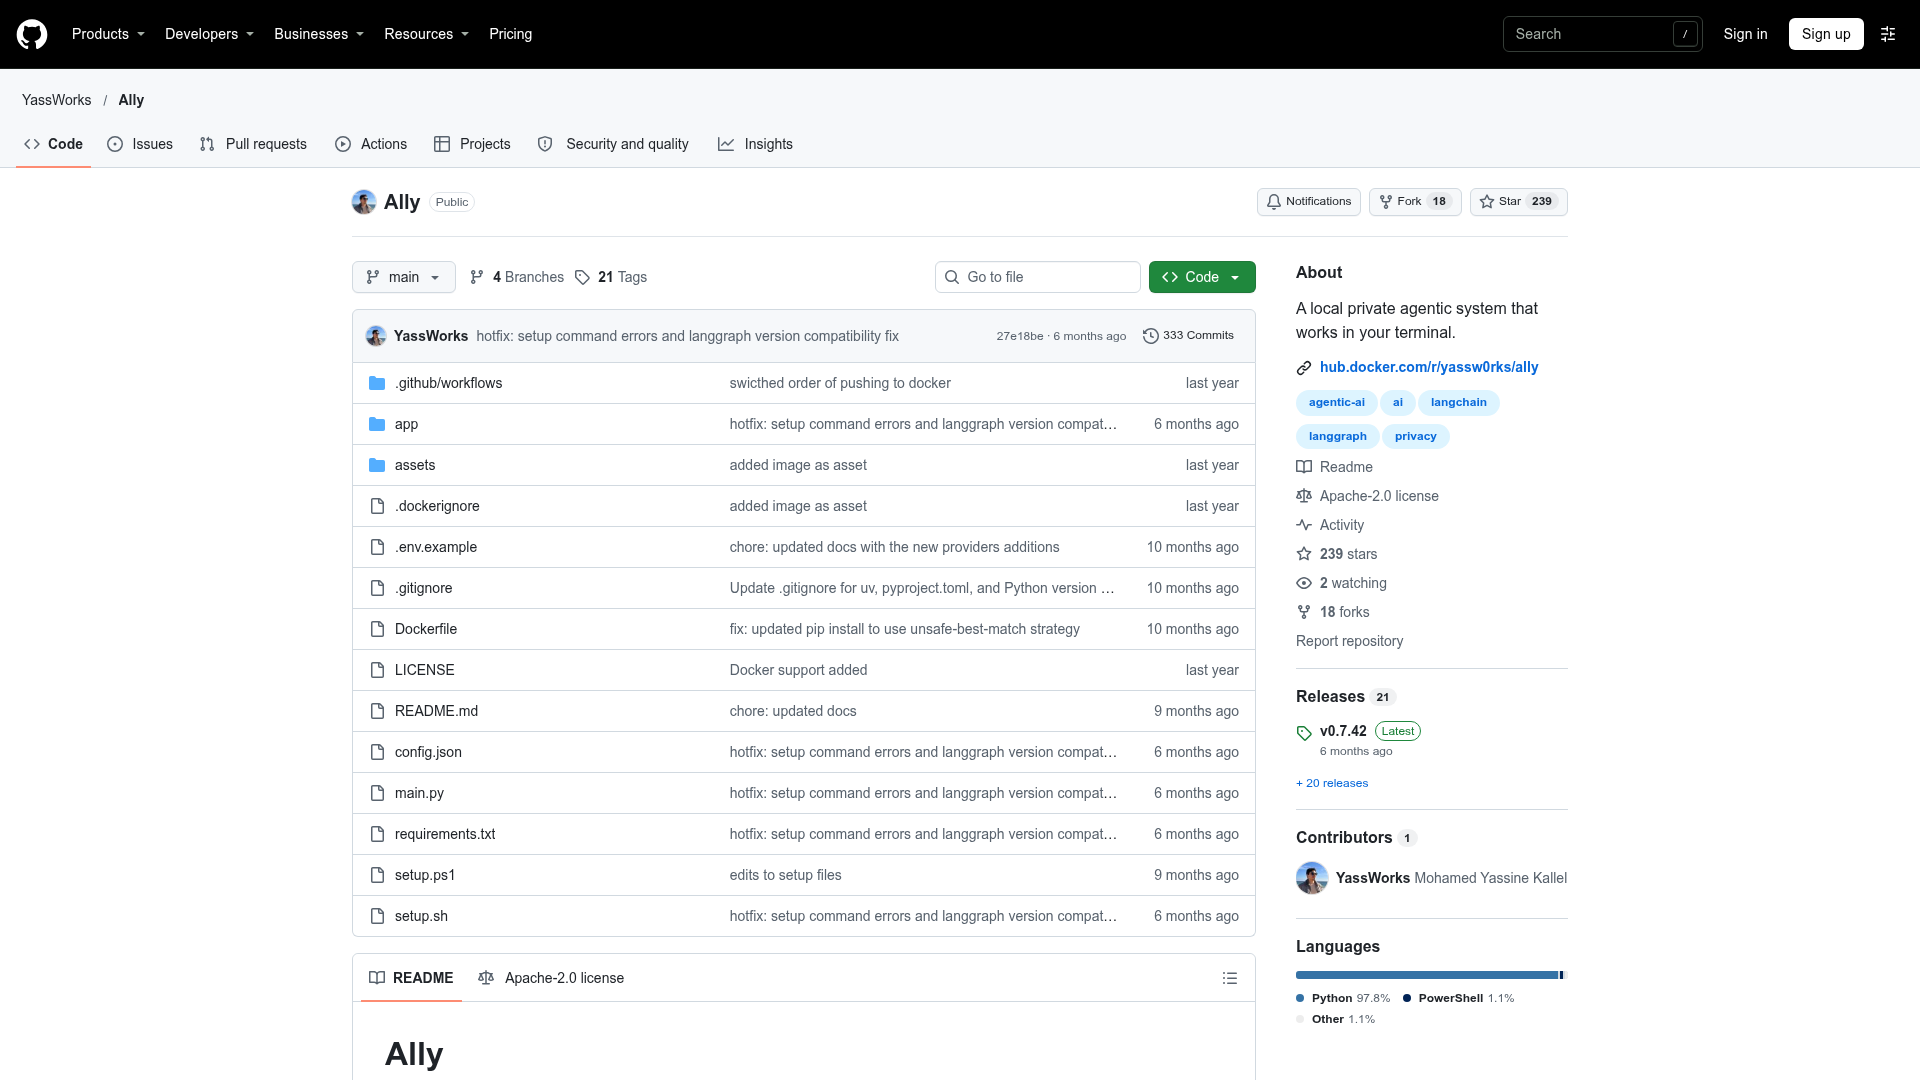Expand the Businesses menu
This screenshot has width=1920, height=1080.
319,34
